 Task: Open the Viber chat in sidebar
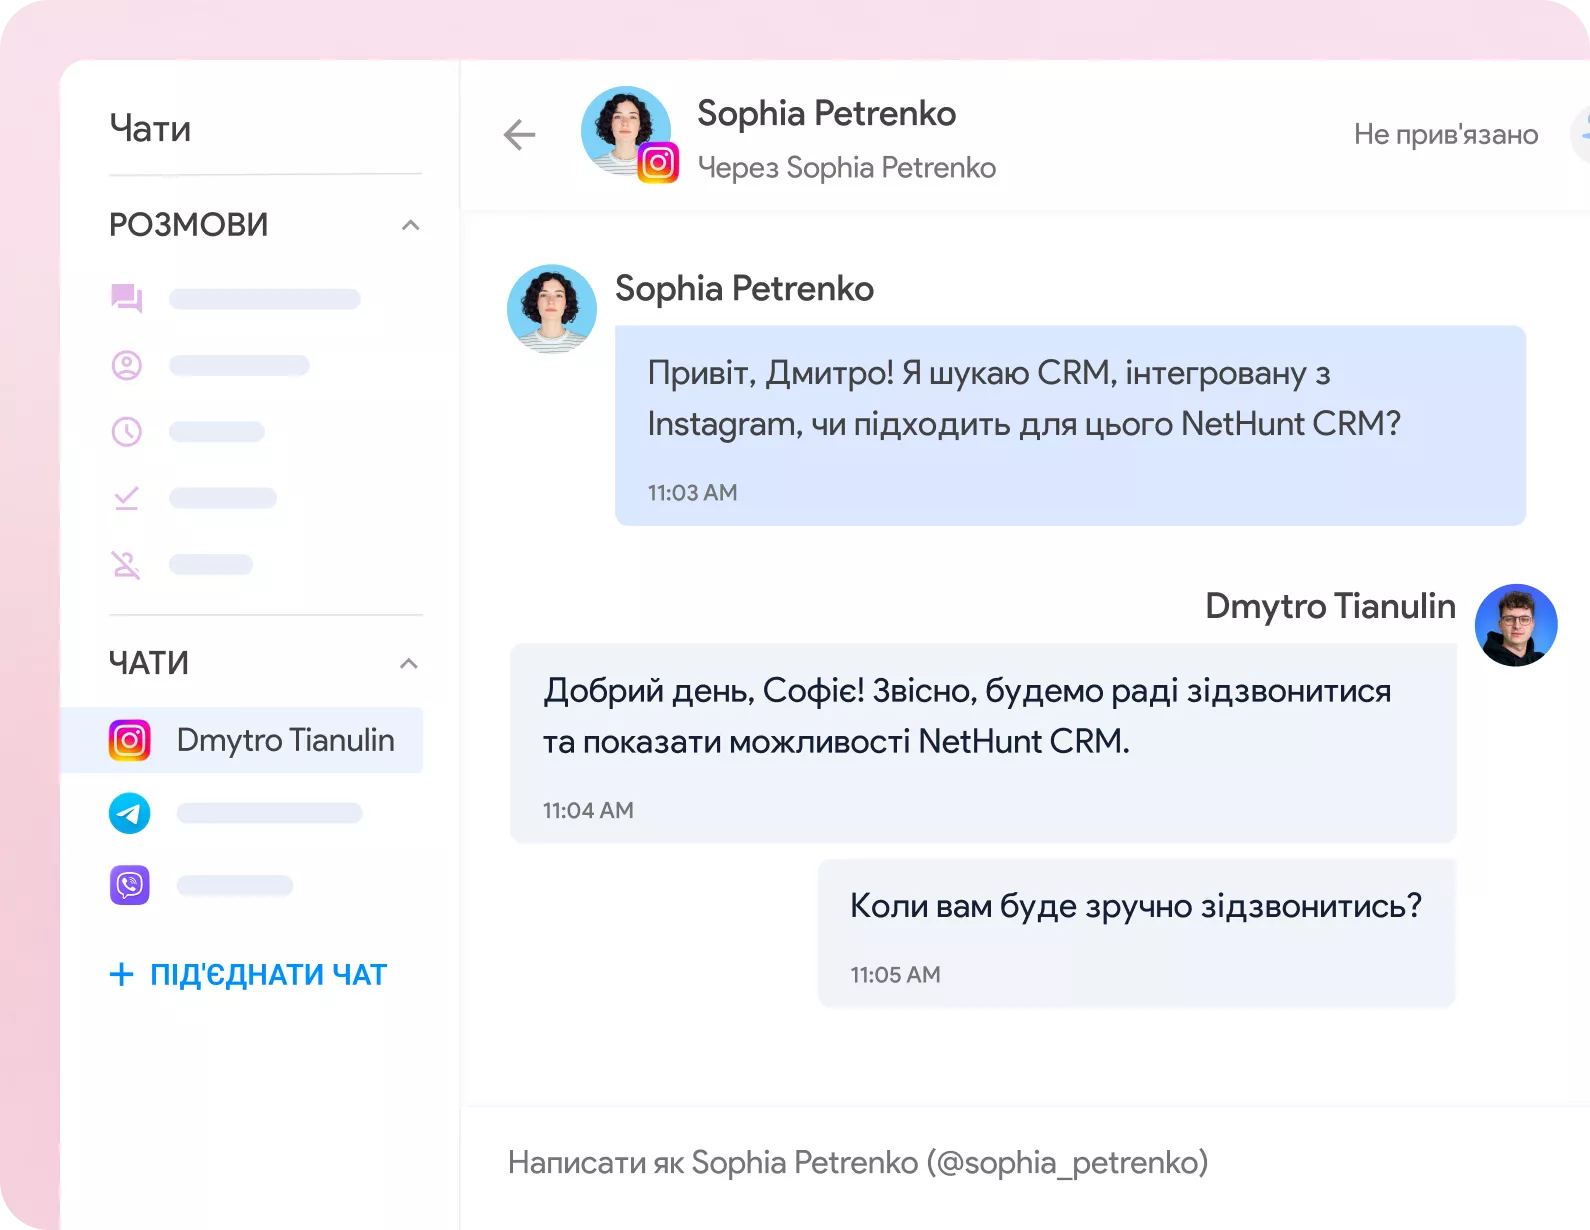(130, 885)
